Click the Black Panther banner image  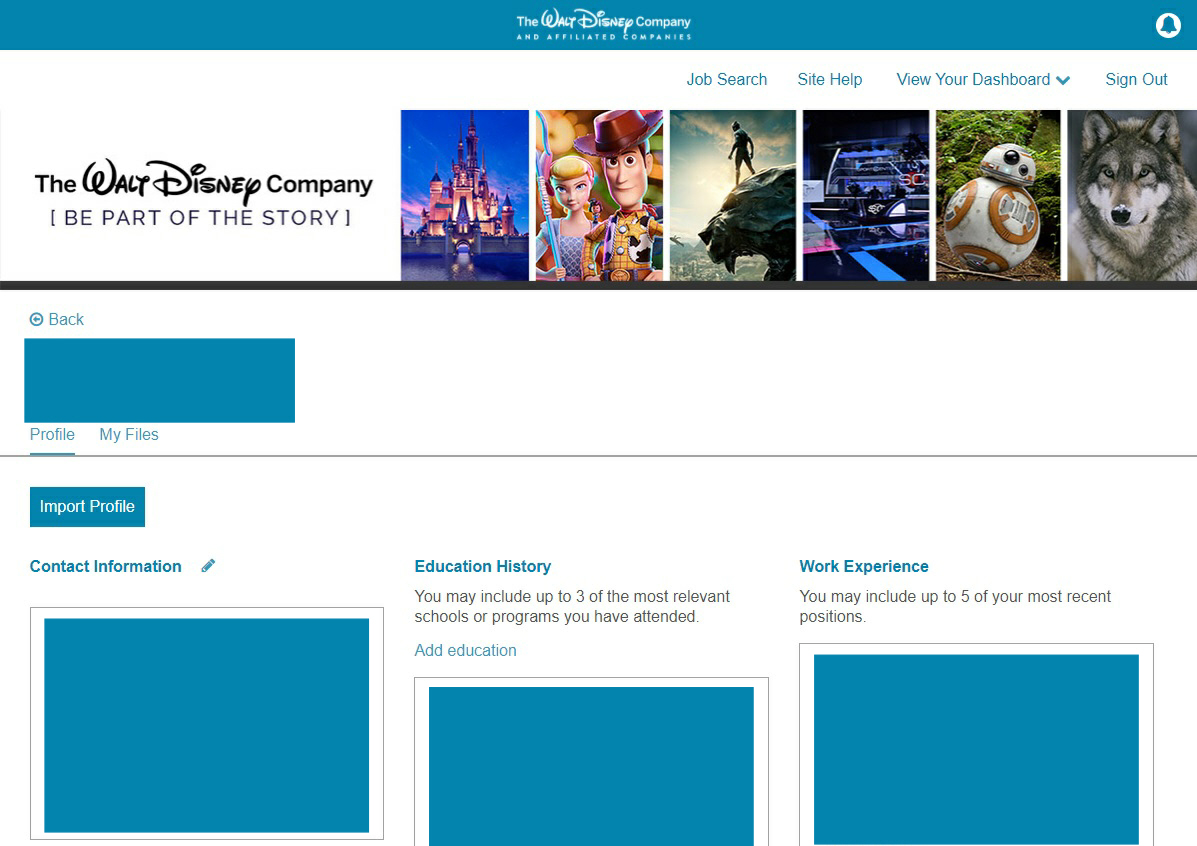point(731,194)
